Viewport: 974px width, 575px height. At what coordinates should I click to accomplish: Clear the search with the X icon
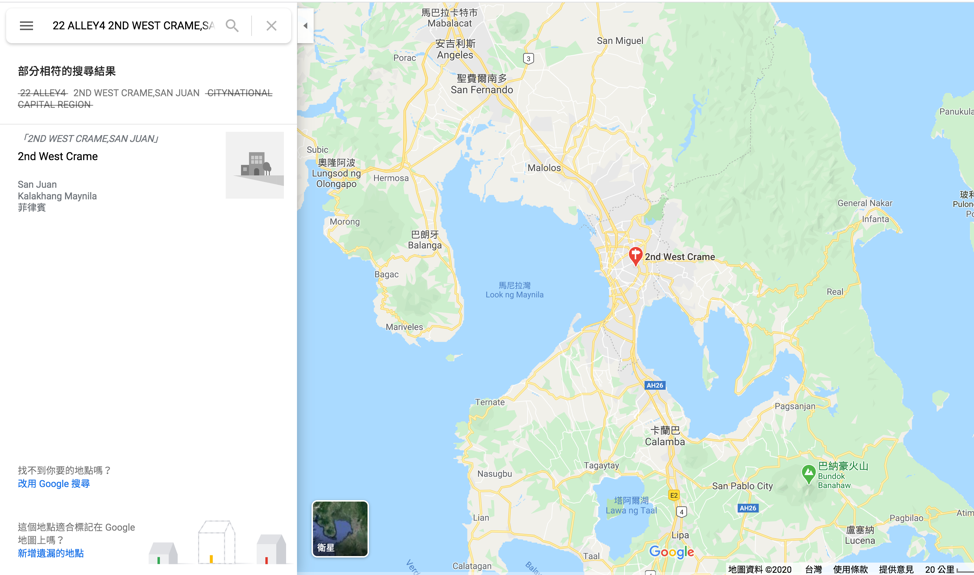[x=271, y=25]
